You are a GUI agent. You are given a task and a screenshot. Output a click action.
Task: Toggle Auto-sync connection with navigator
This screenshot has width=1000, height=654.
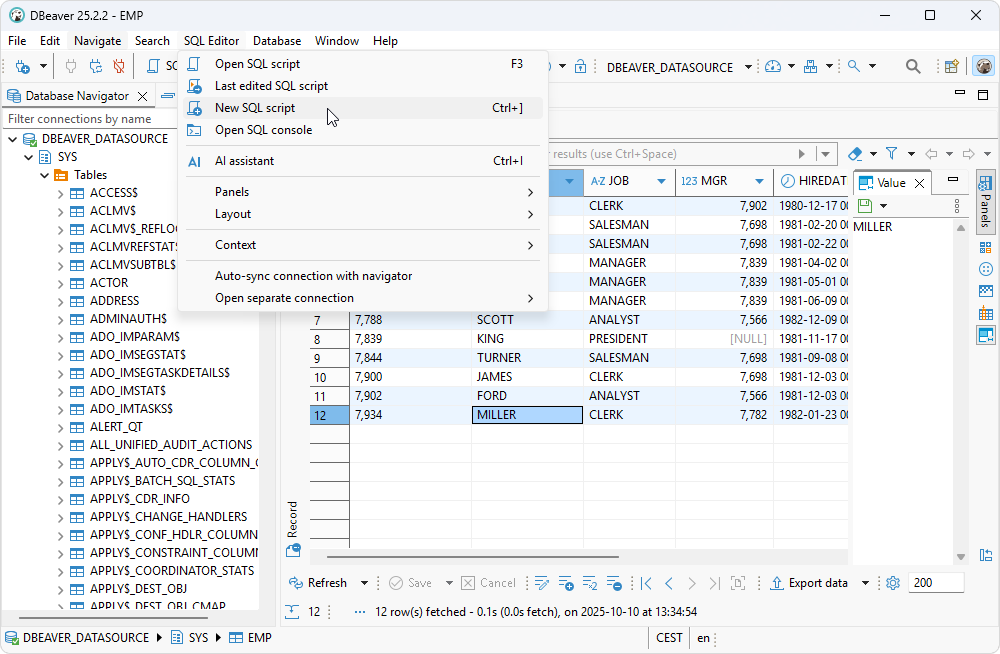click(312, 275)
